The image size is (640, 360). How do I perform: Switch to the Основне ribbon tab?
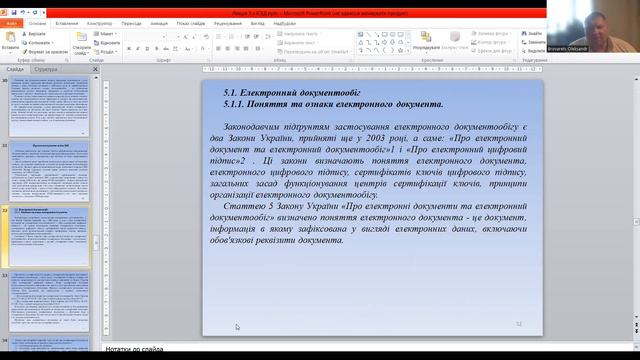tap(38, 23)
